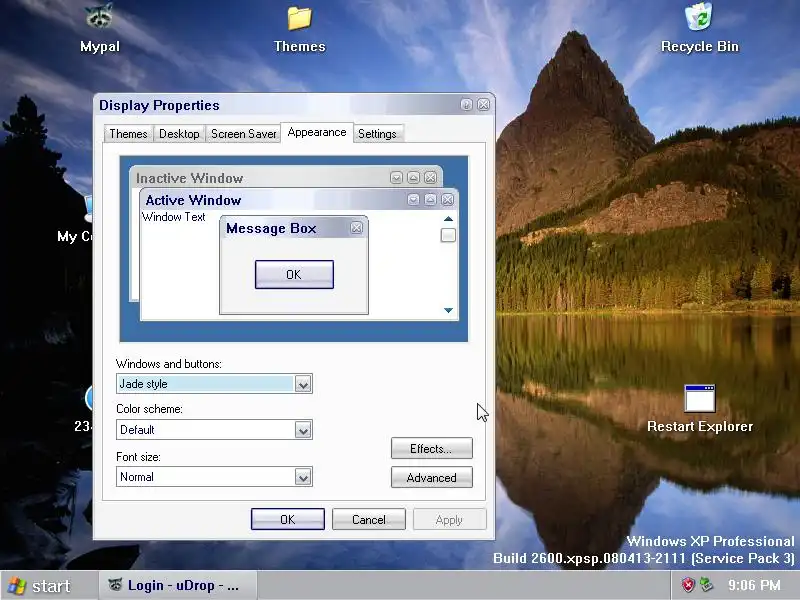This screenshot has width=800, height=600.
Task: Click the Window Text label in preview
Action: click(173, 217)
